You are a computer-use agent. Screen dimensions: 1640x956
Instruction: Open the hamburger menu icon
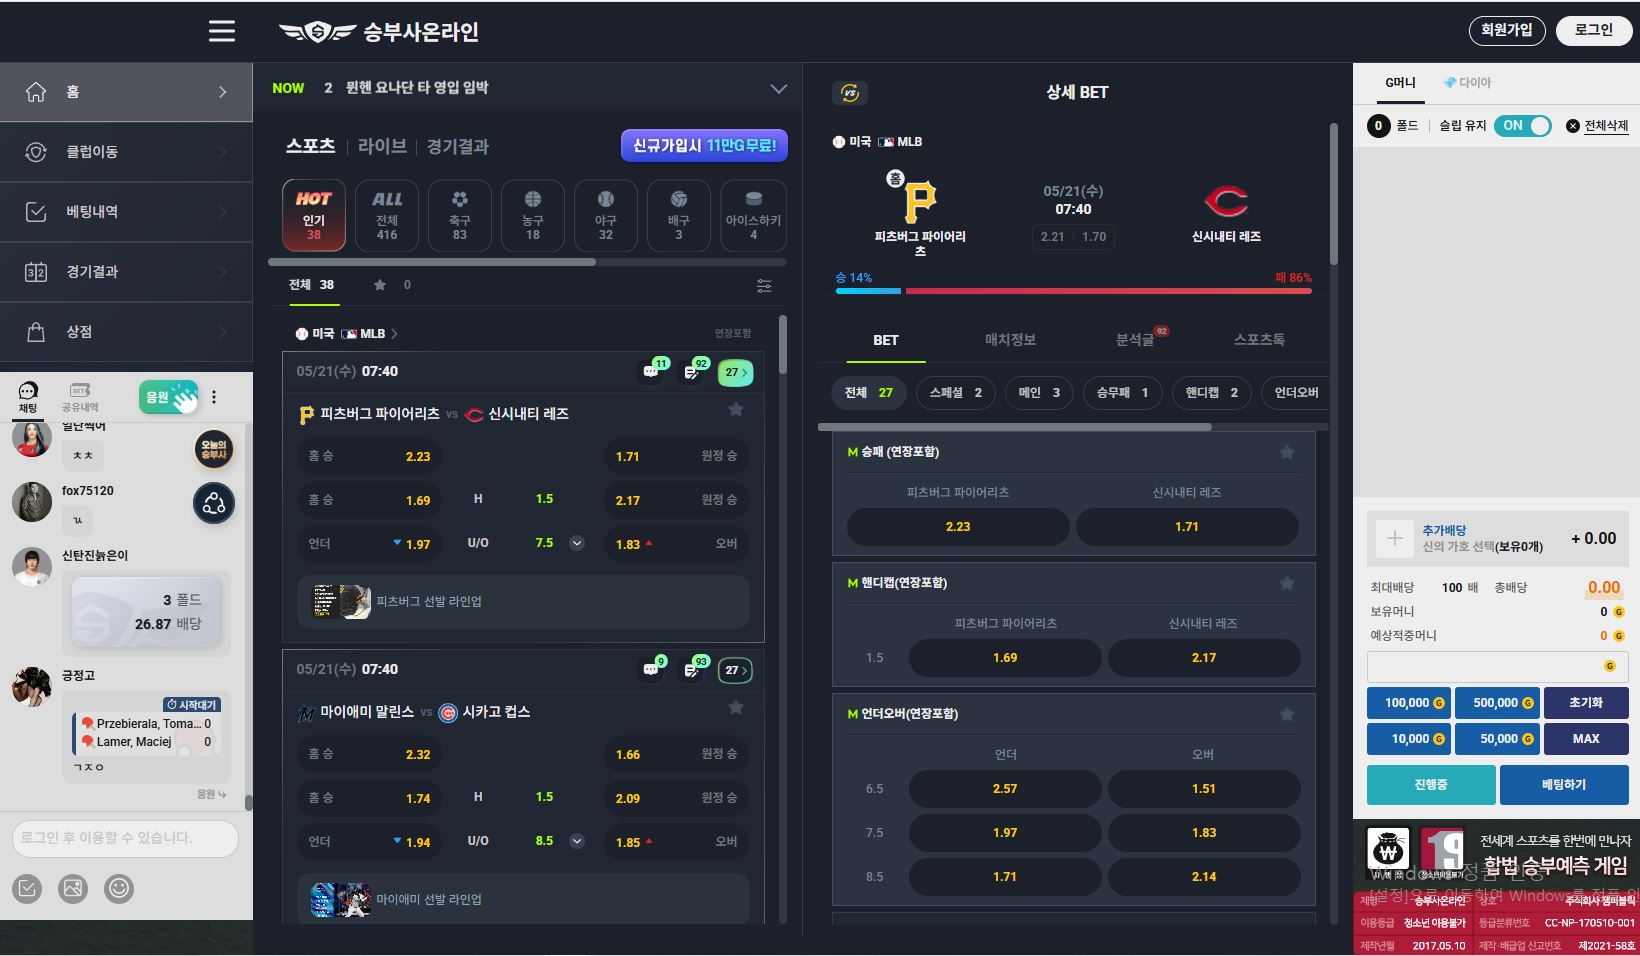point(222,31)
